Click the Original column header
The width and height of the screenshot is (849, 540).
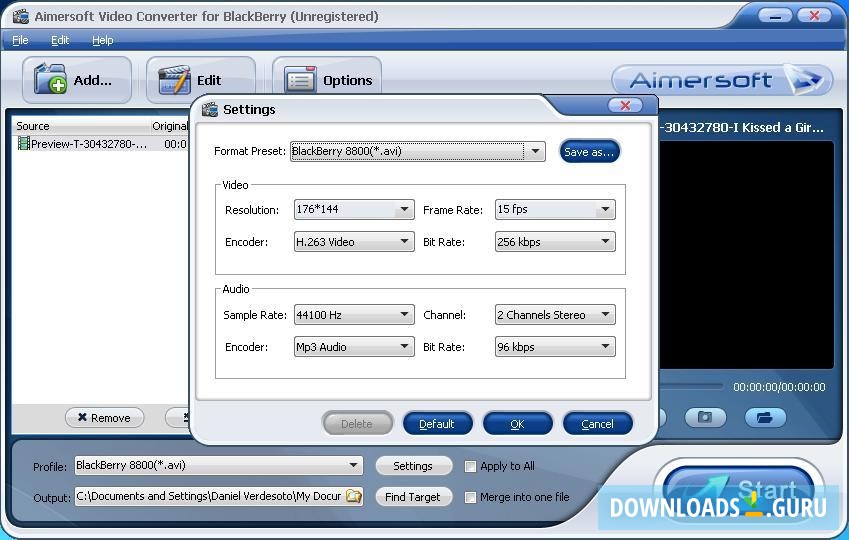pyautogui.click(x=169, y=126)
